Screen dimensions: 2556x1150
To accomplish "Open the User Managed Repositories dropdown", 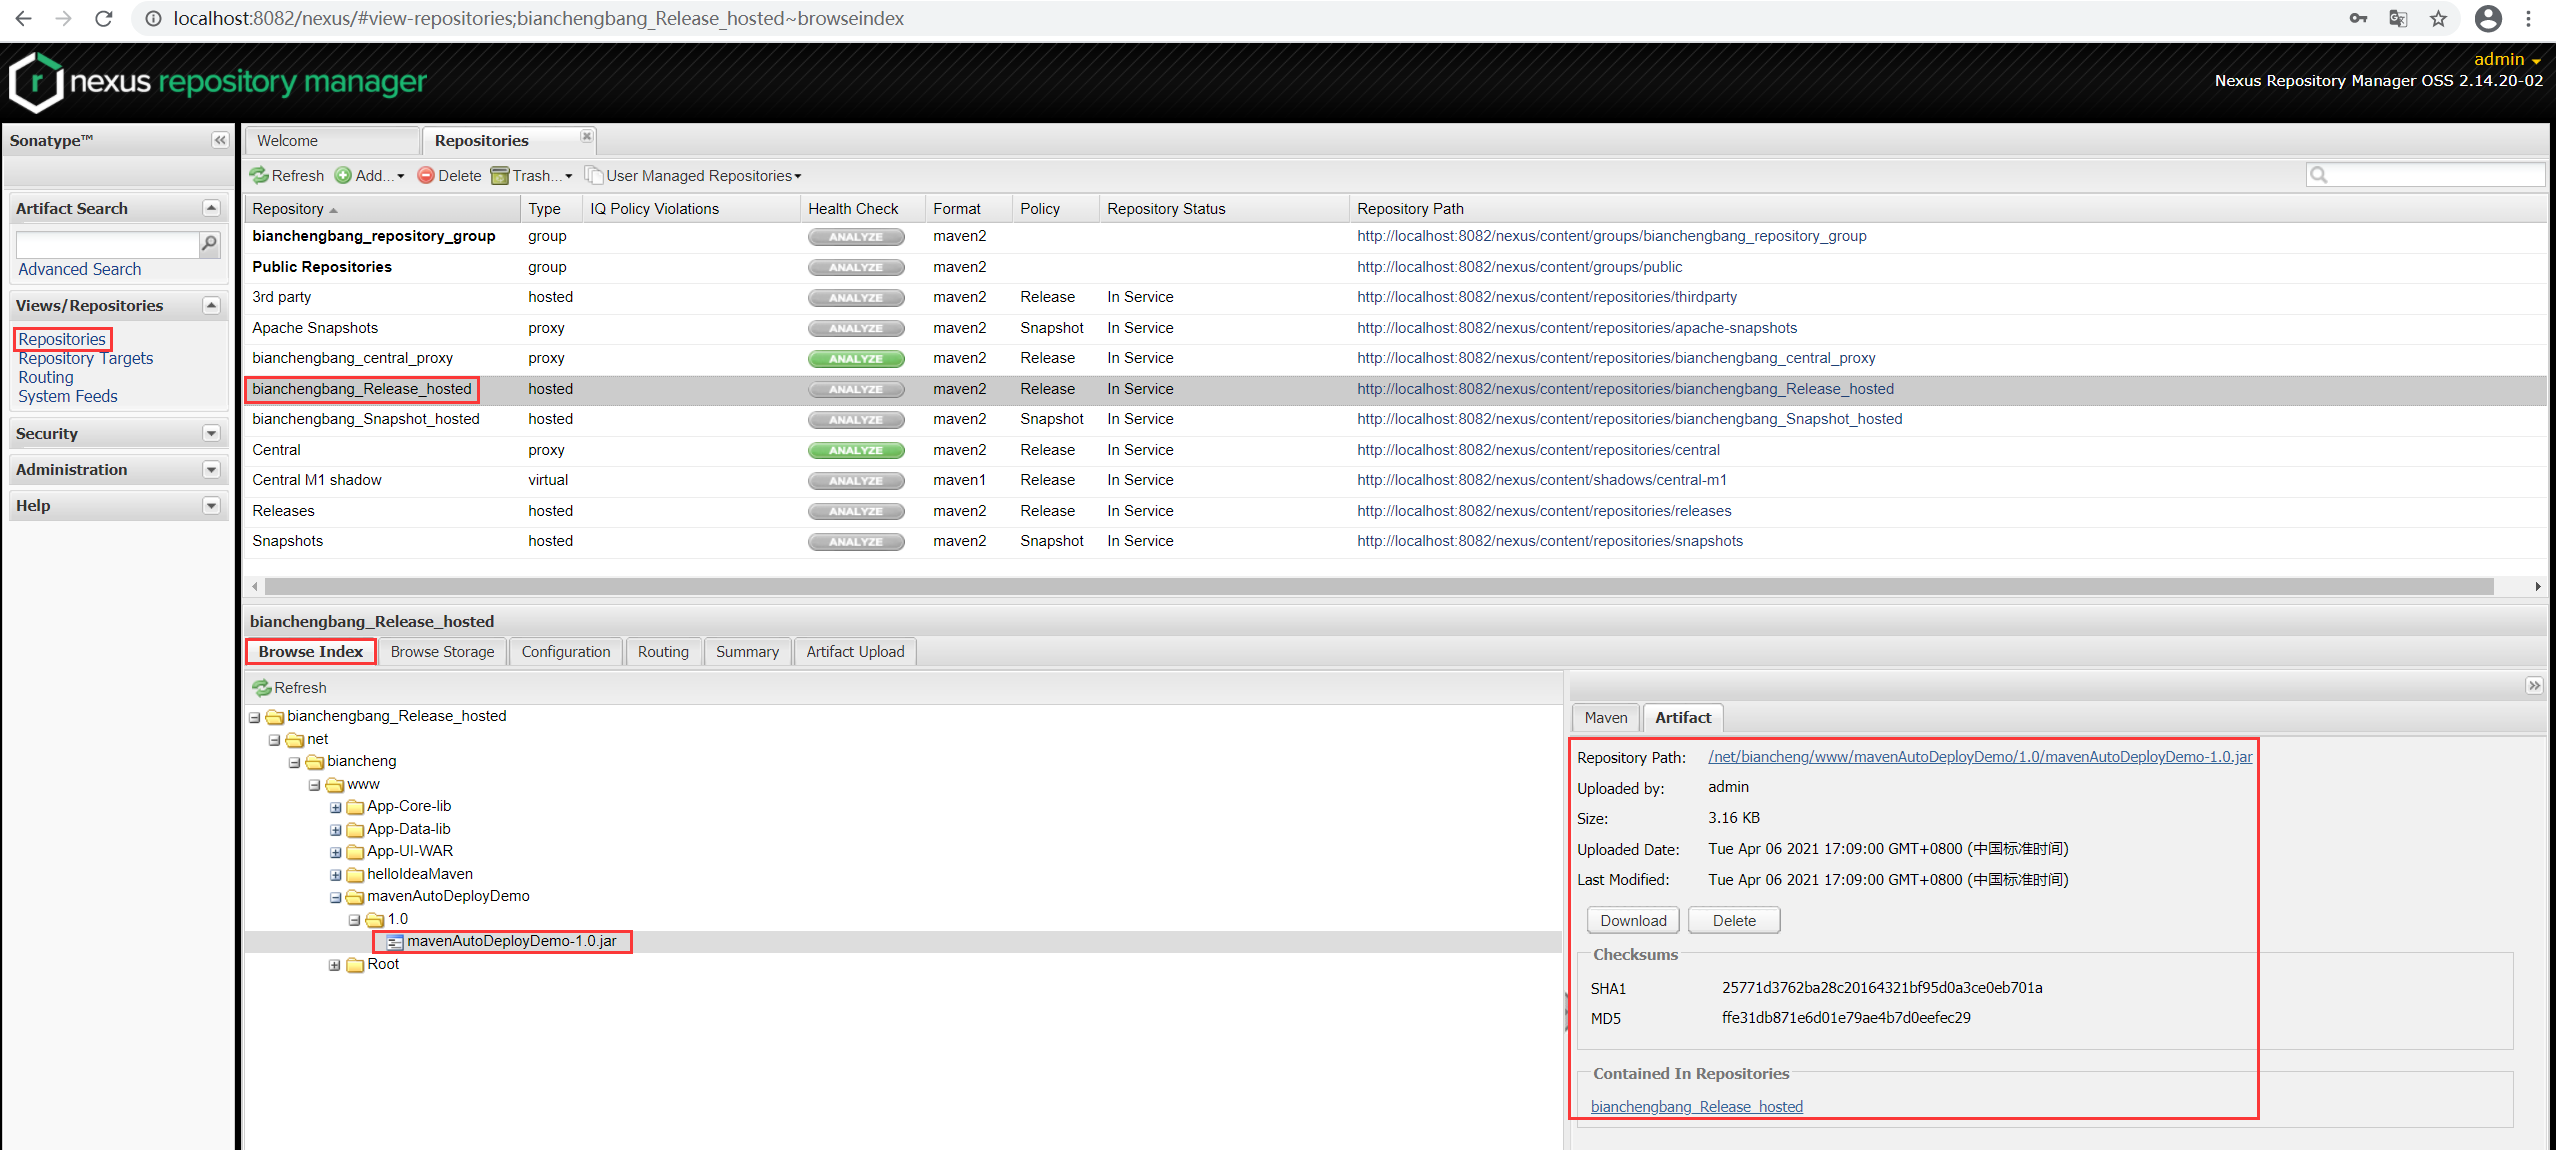I will (693, 176).
